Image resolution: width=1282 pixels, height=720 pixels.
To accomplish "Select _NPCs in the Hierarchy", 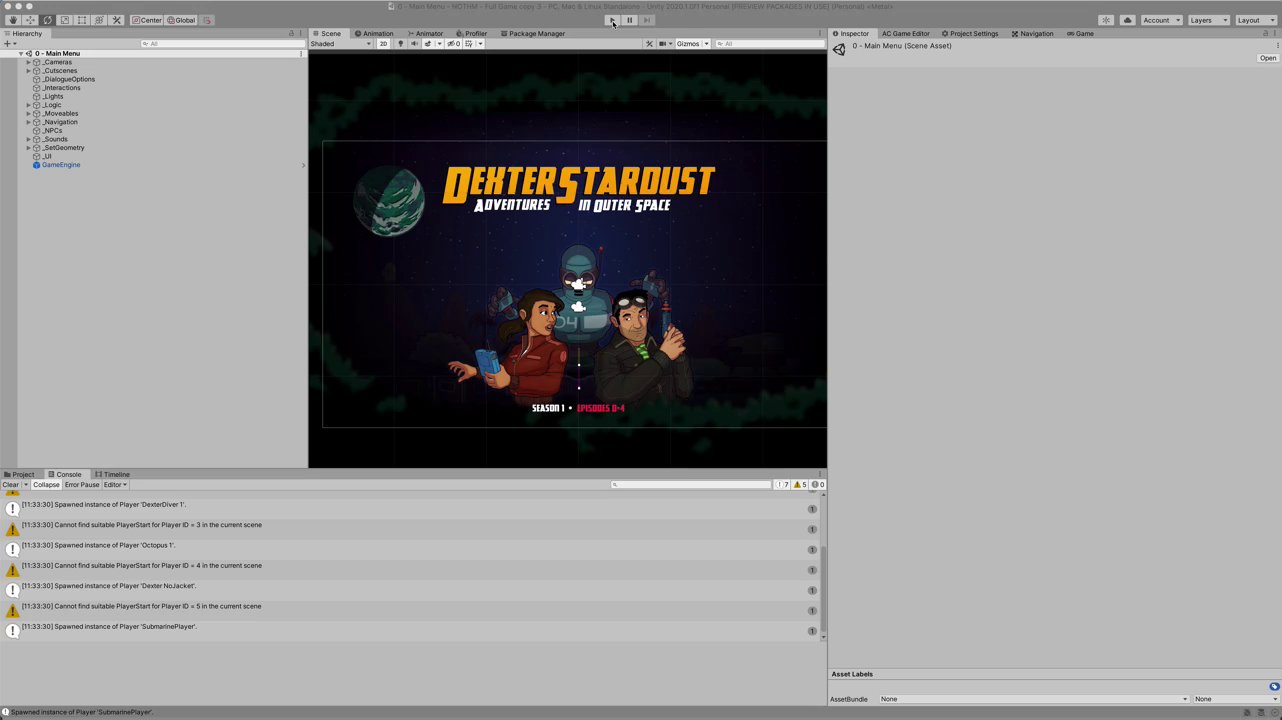I will 52,131.
